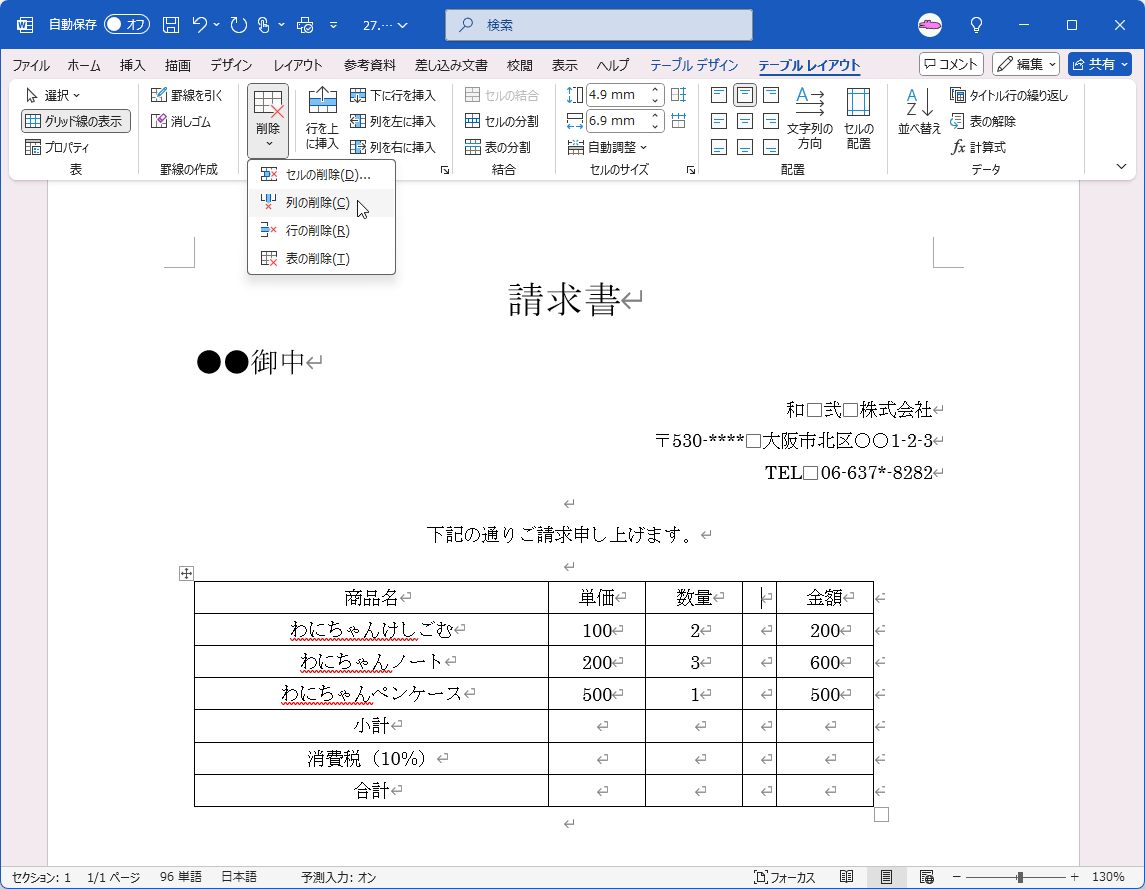Click the touch/mouse mode icon
Viewport: 1145px width, 889px height.
[x=264, y=25]
